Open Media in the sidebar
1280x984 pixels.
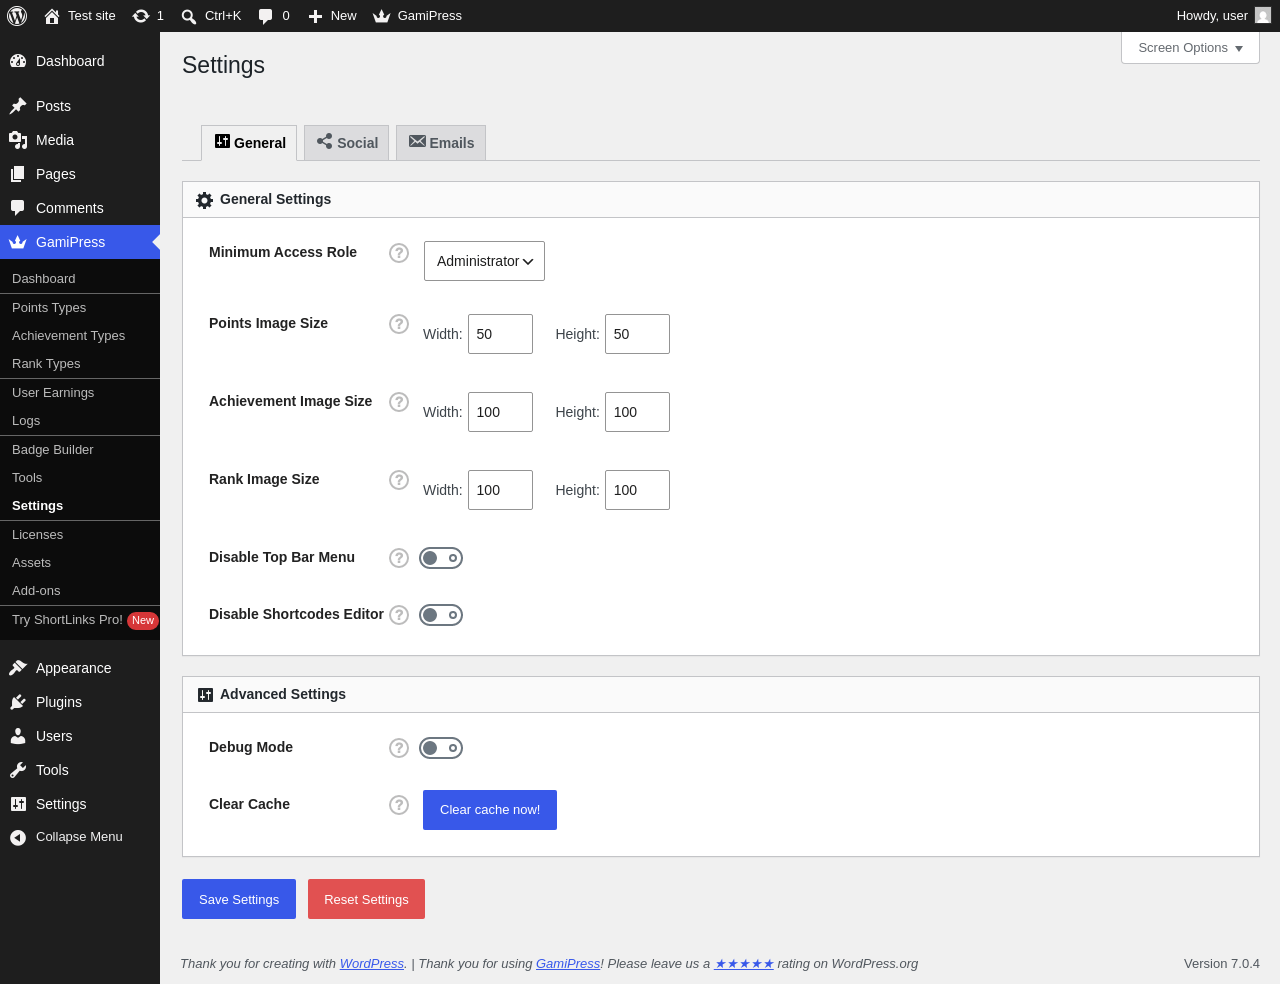pyautogui.click(x=80, y=140)
